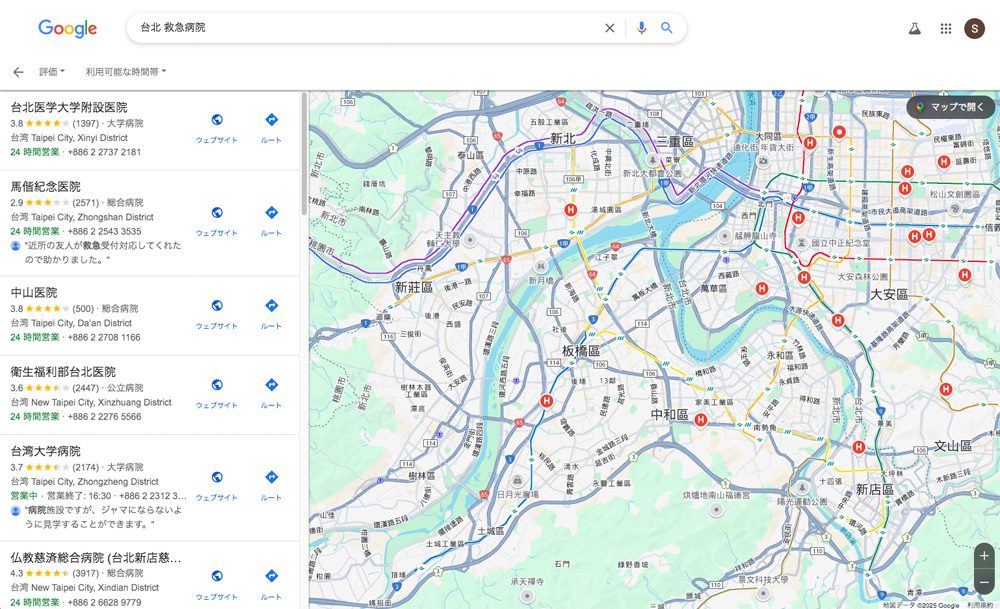Open website for 台北医学大学附設医院
The image size is (1000, 609).
pyautogui.click(x=217, y=128)
